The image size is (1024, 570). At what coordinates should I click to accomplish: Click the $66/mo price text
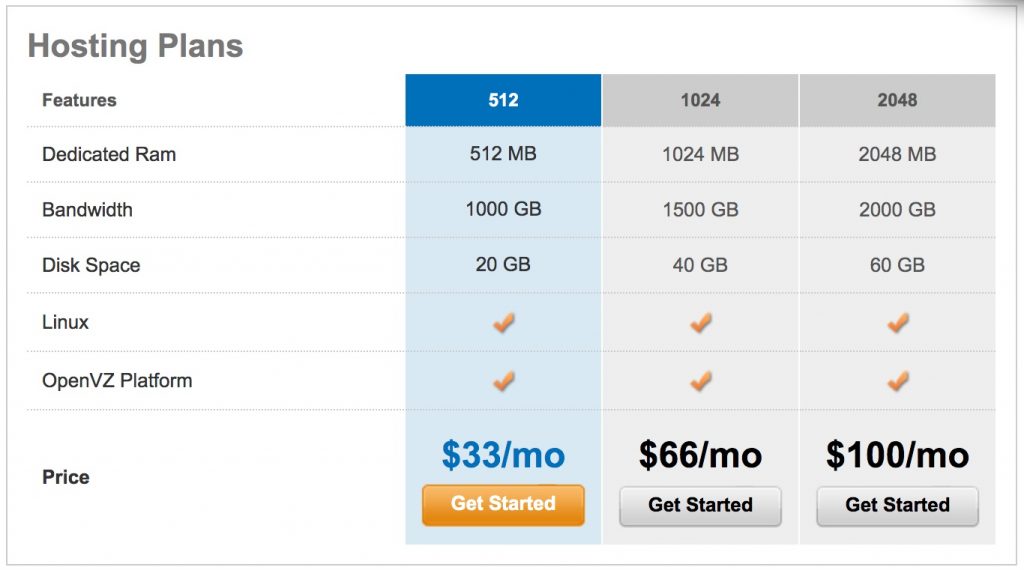700,456
